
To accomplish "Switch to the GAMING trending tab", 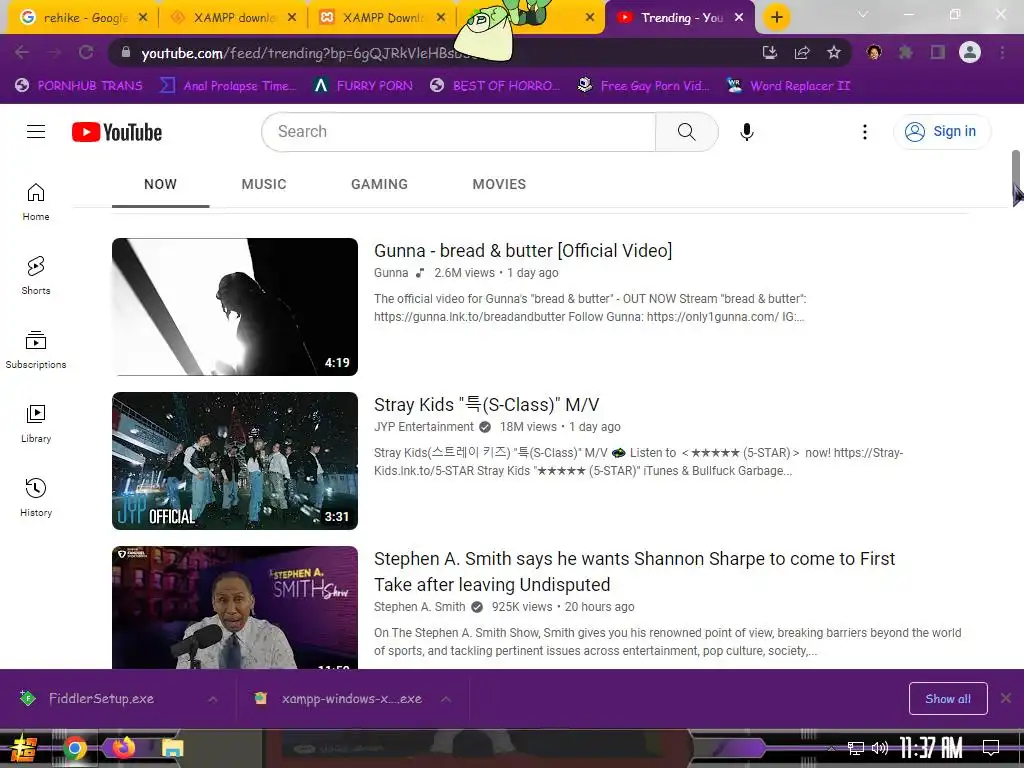I will click(x=379, y=184).
